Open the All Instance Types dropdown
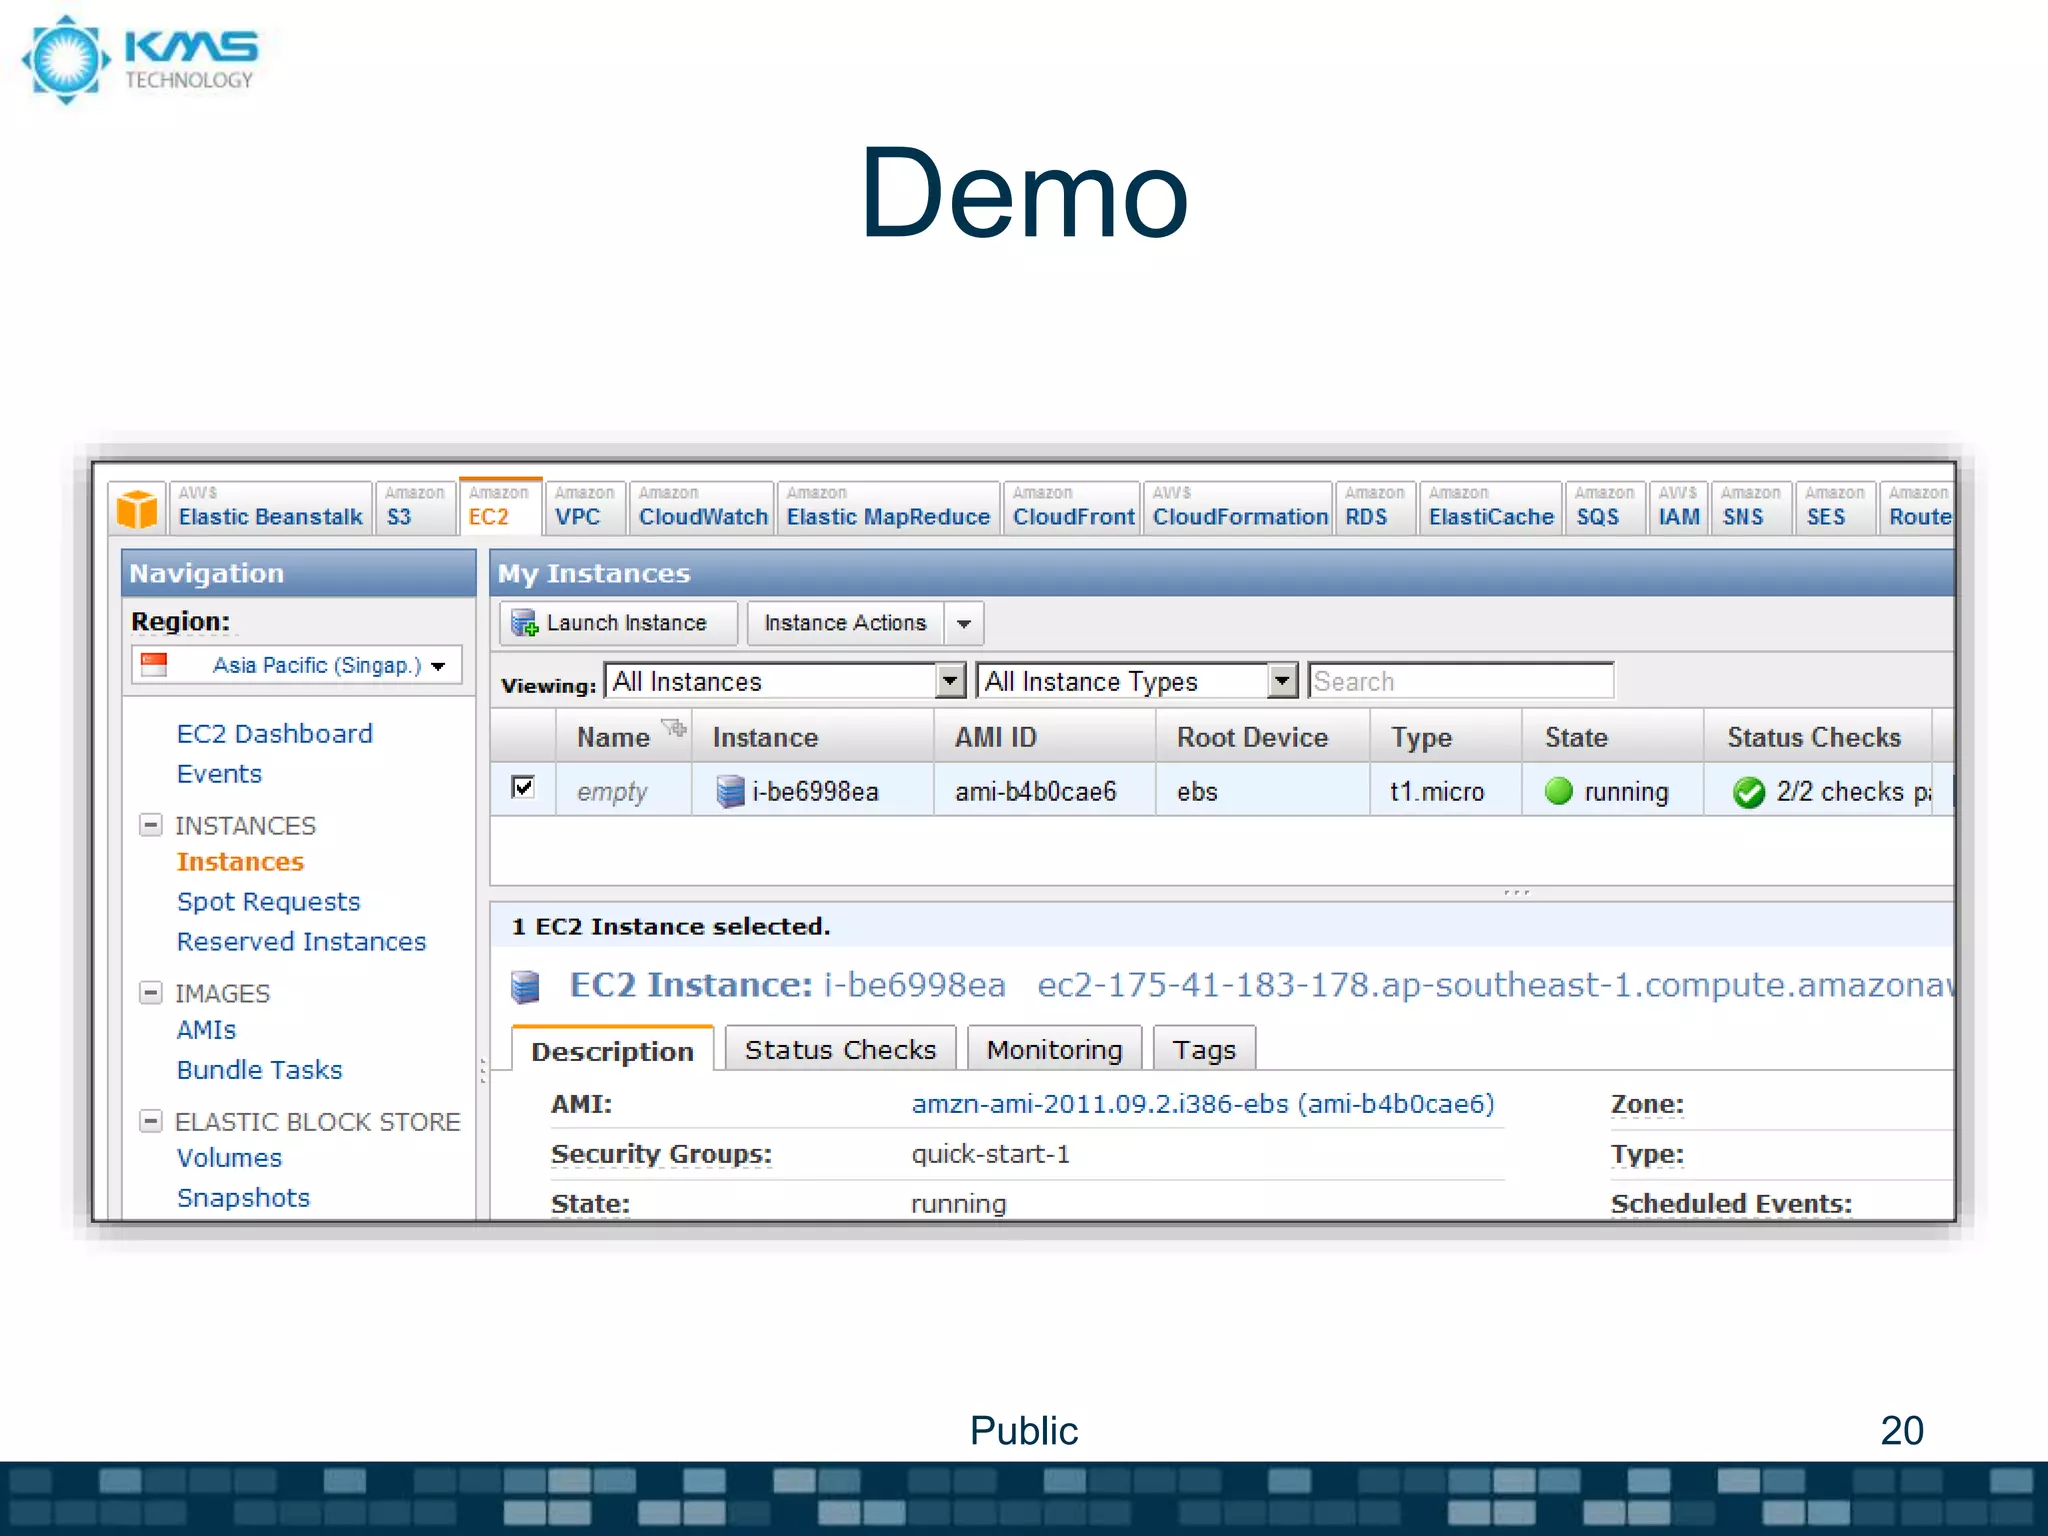Image resolution: width=2048 pixels, height=1536 pixels. 1137,681
